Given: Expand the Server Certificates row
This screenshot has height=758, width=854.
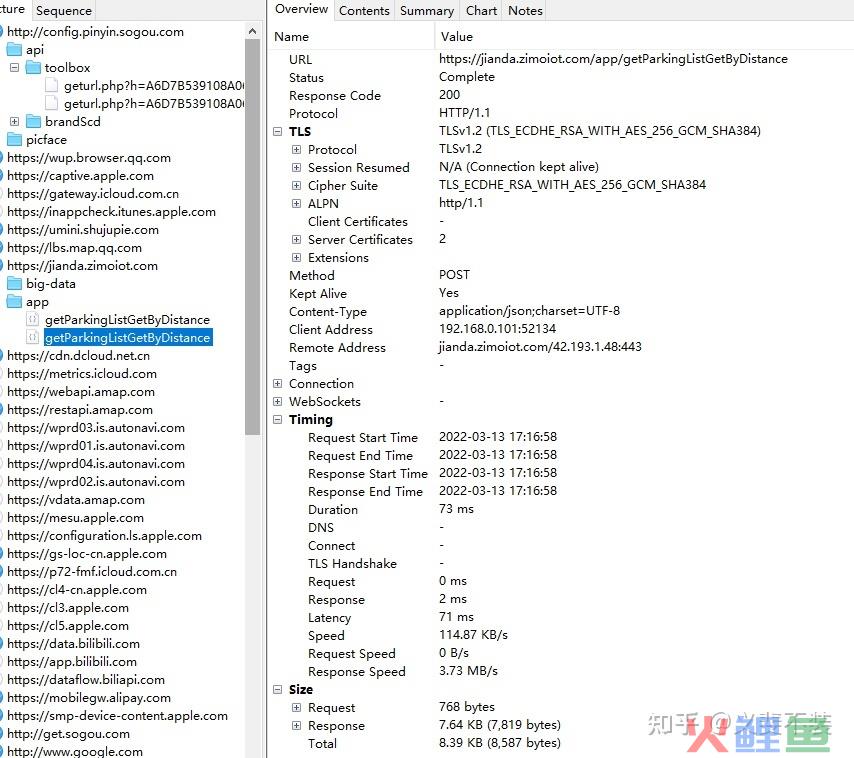Looking at the screenshot, I should pyautogui.click(x=296, y=239).
